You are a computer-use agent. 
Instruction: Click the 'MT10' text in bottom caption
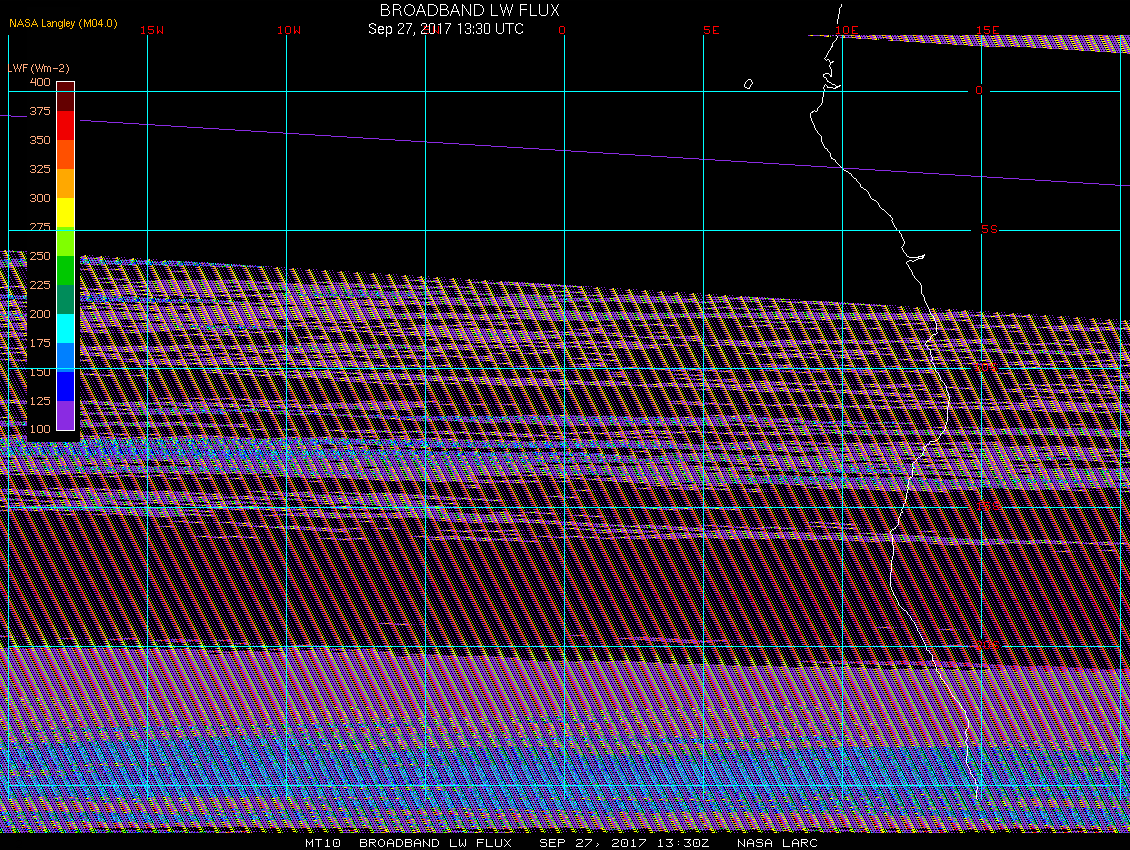pos(323,843)
